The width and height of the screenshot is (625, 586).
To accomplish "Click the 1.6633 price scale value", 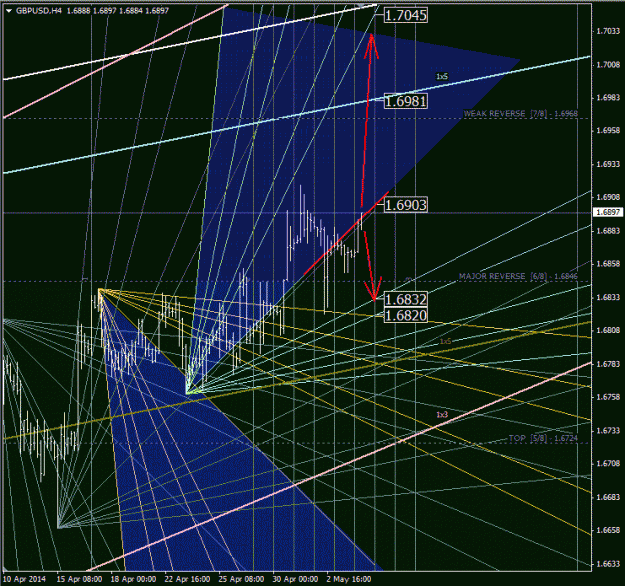I will pyautogui.click(x=608, y=564).
